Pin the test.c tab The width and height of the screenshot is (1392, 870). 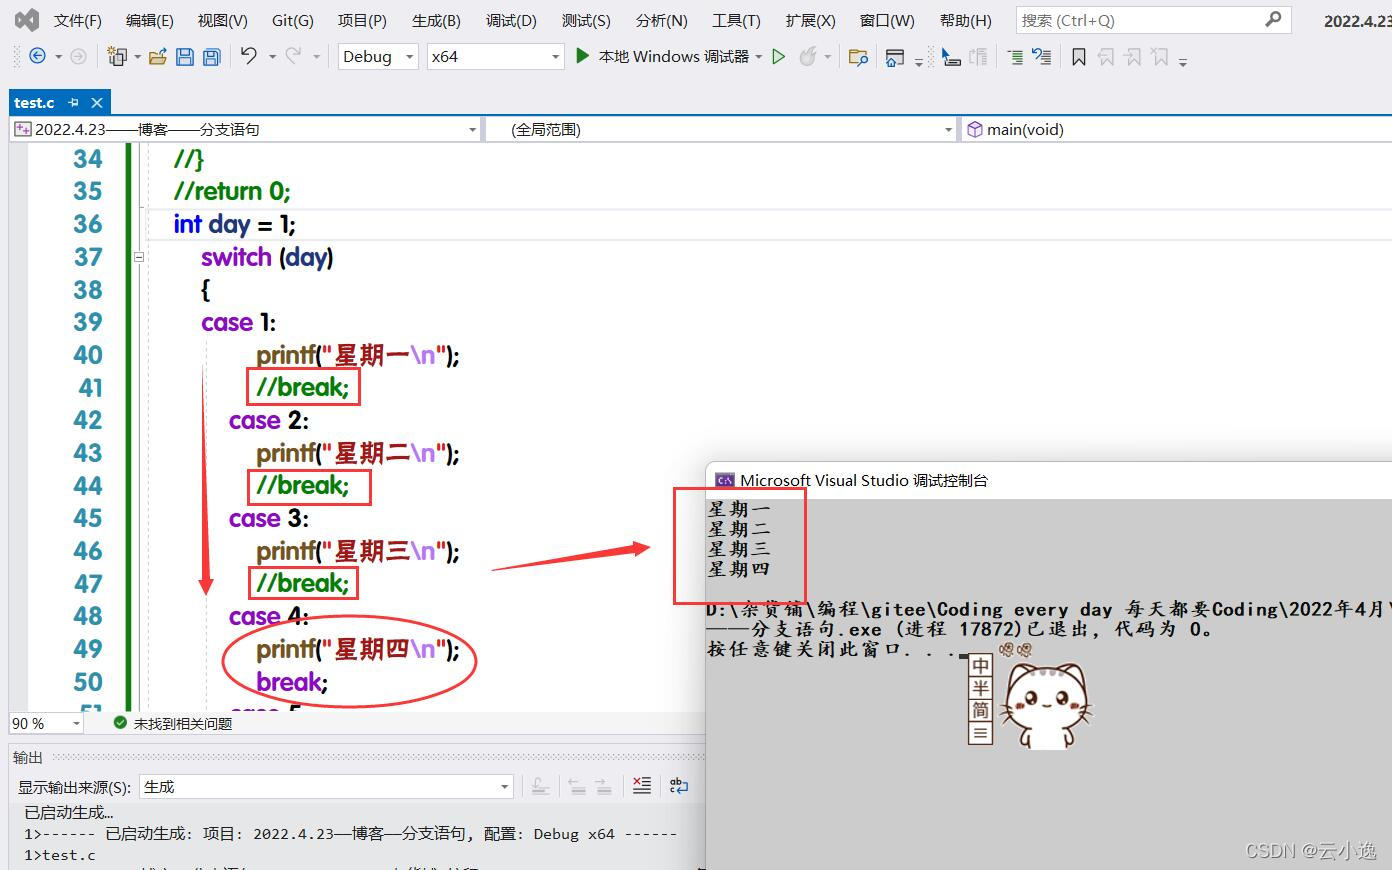[x=73, y=102]
